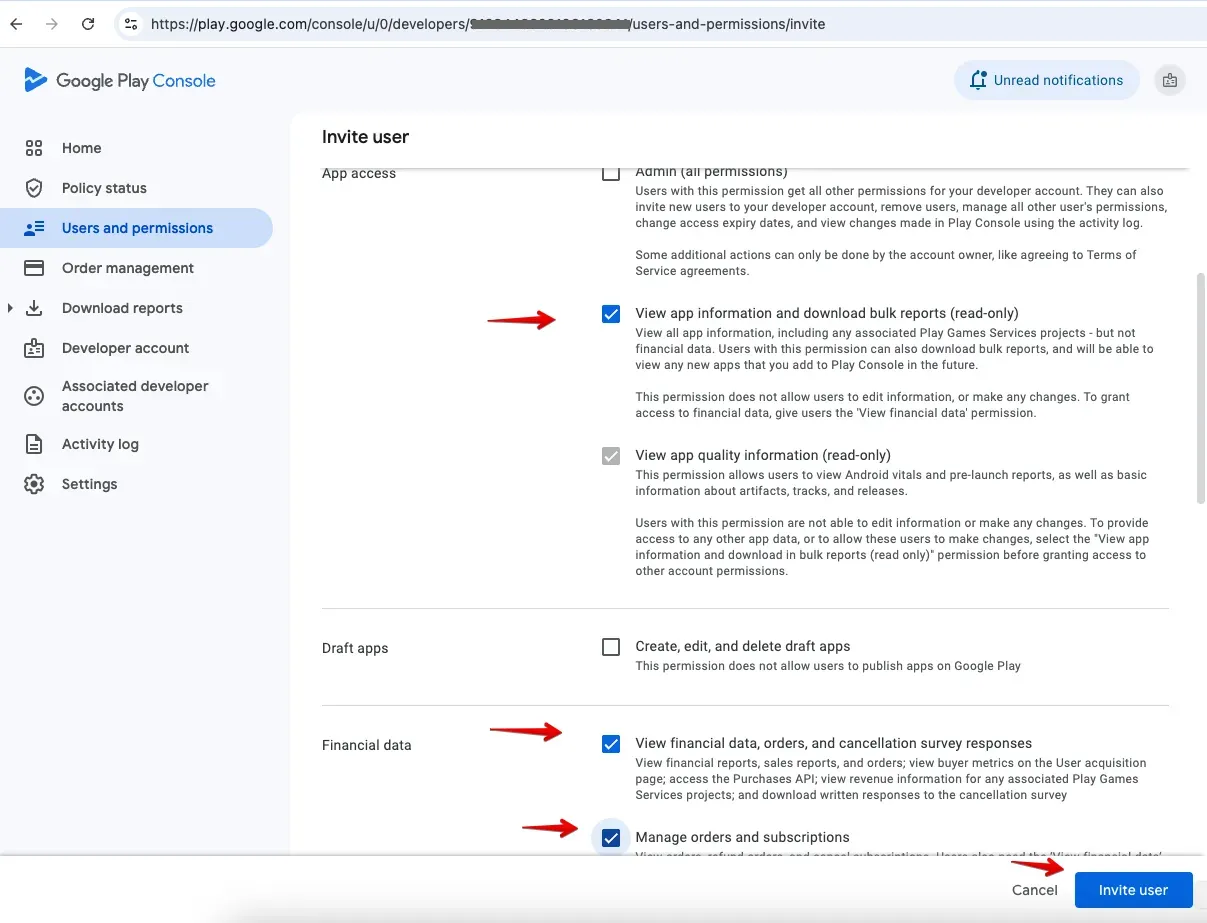Click the Home grid icon in sidebar
Screen dimensions: 1207x923
pyautogui.click(x=34, y=148)
